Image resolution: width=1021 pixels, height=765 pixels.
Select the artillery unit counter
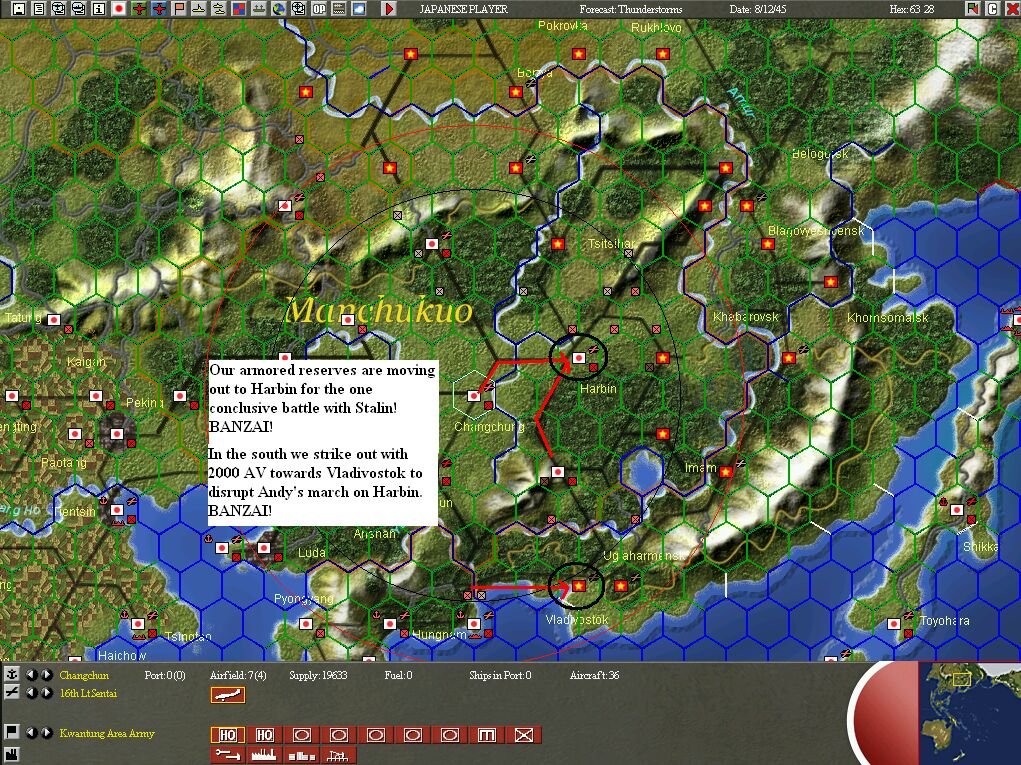(x=486, y=735)
